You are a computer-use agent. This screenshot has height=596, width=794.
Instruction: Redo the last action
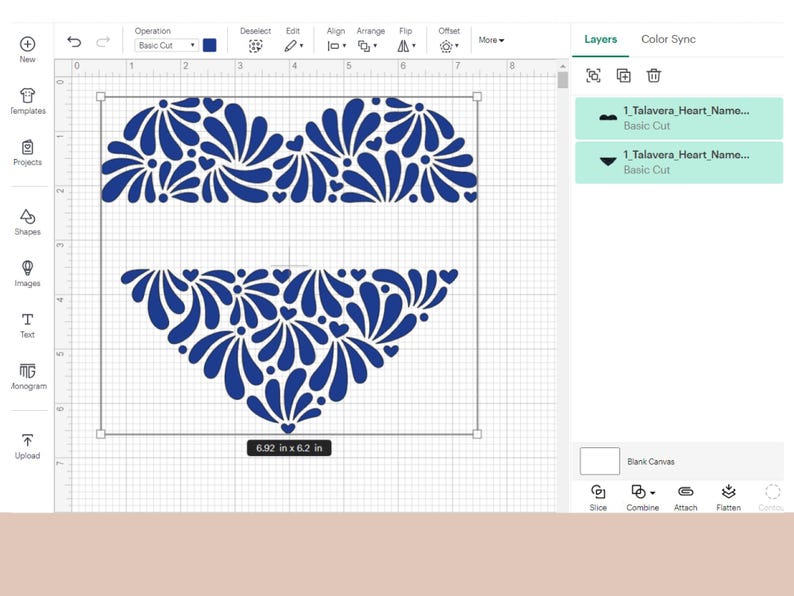tap(103, 42)
